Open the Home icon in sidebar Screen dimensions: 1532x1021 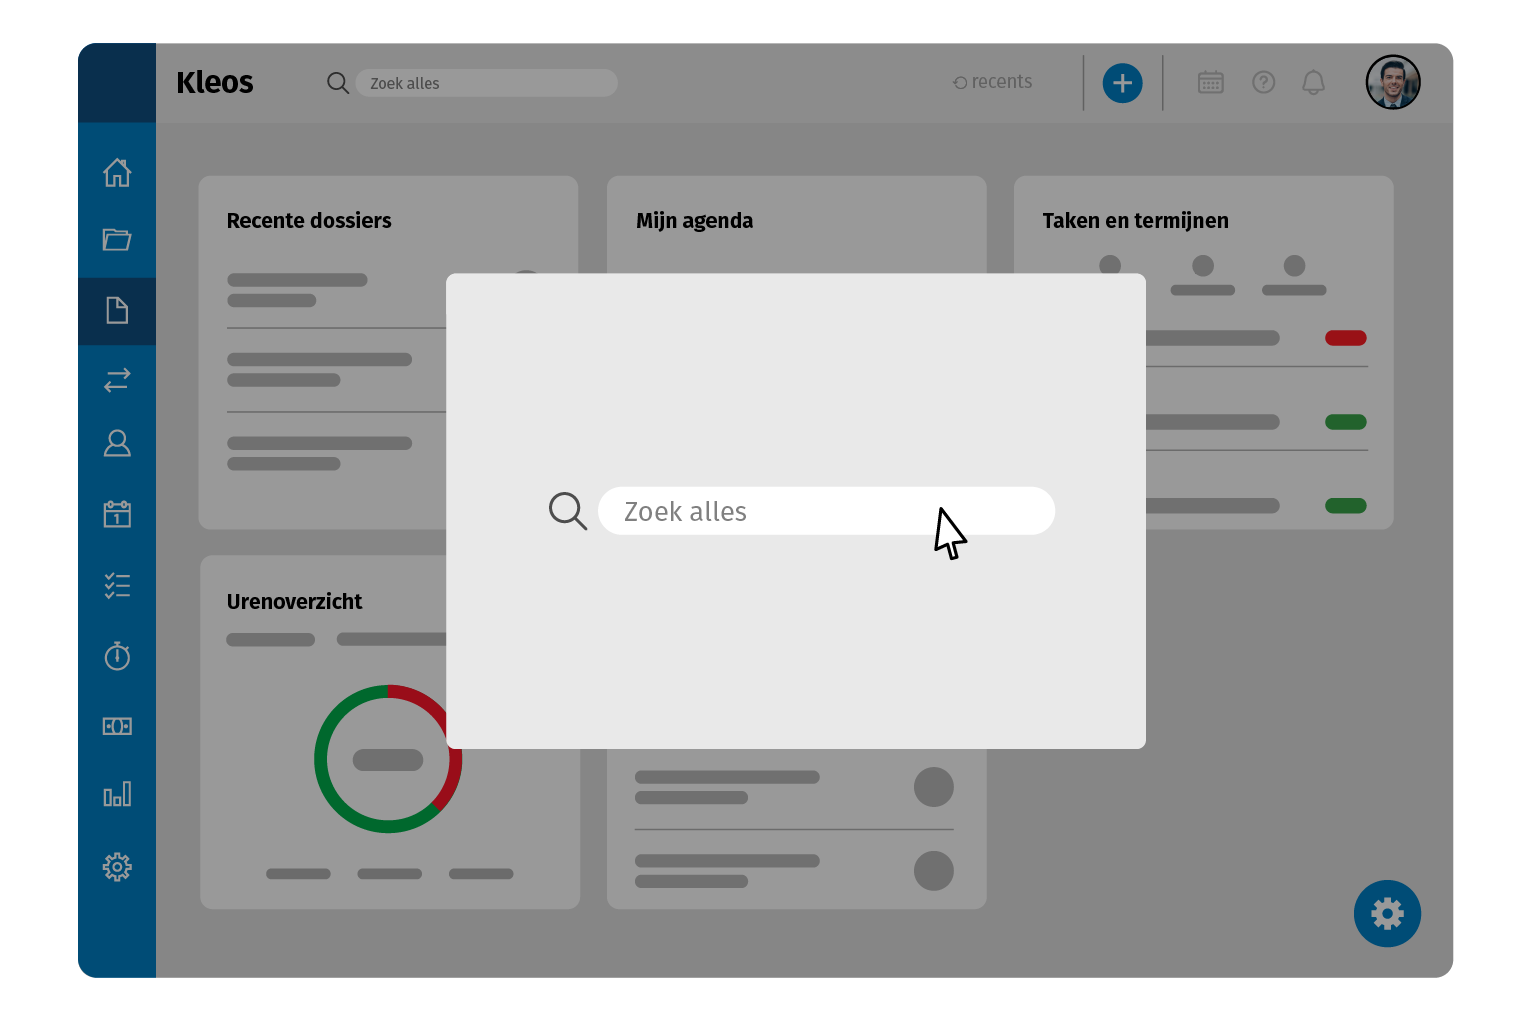coord(117,172)
